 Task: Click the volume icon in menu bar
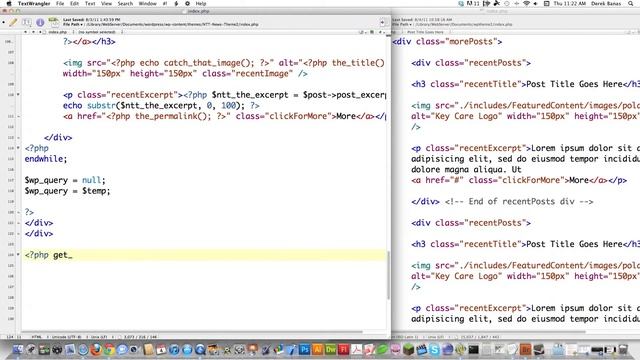pos(535,3)
